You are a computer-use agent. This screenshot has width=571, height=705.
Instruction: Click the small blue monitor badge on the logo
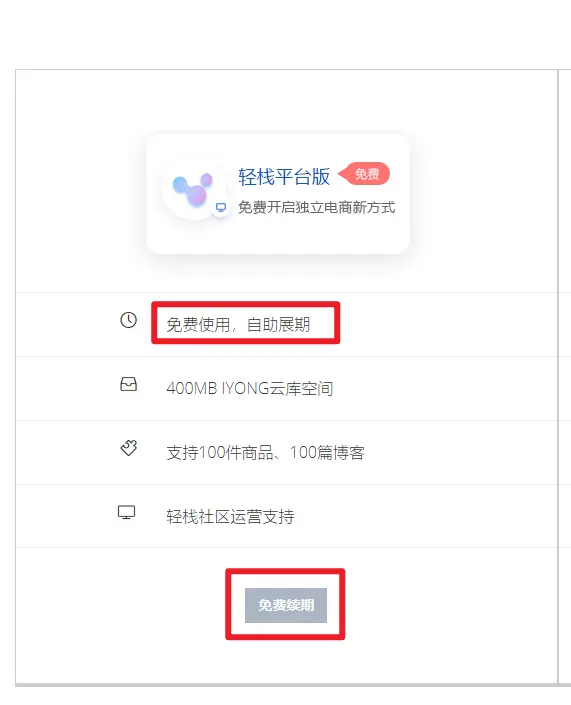221,207
